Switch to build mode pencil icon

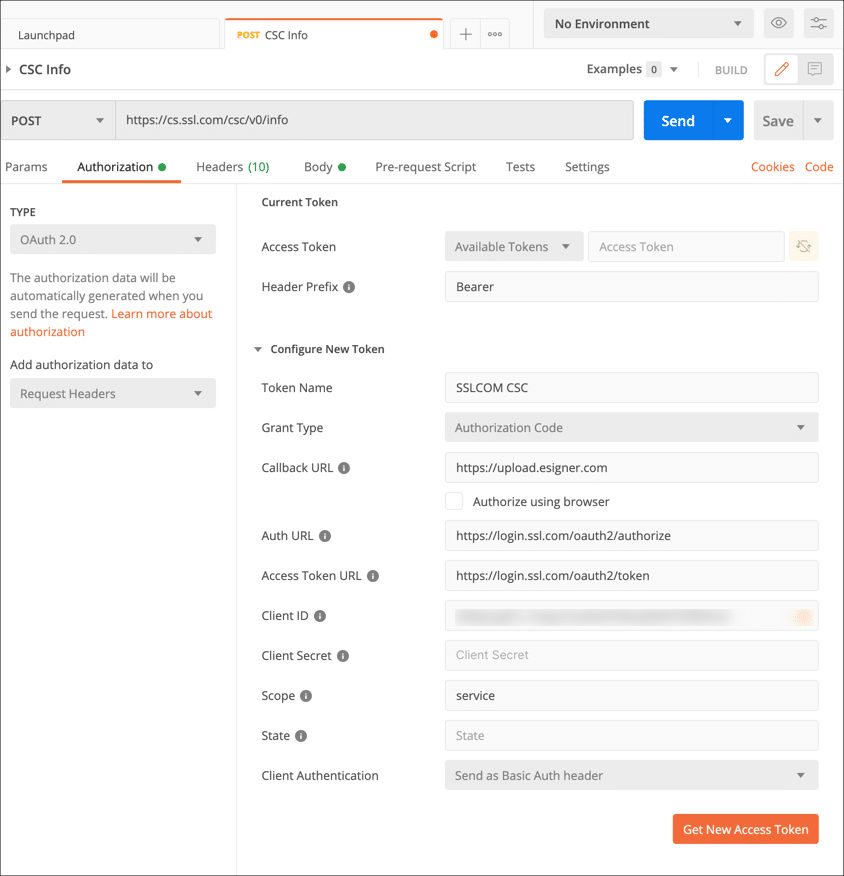781,70
